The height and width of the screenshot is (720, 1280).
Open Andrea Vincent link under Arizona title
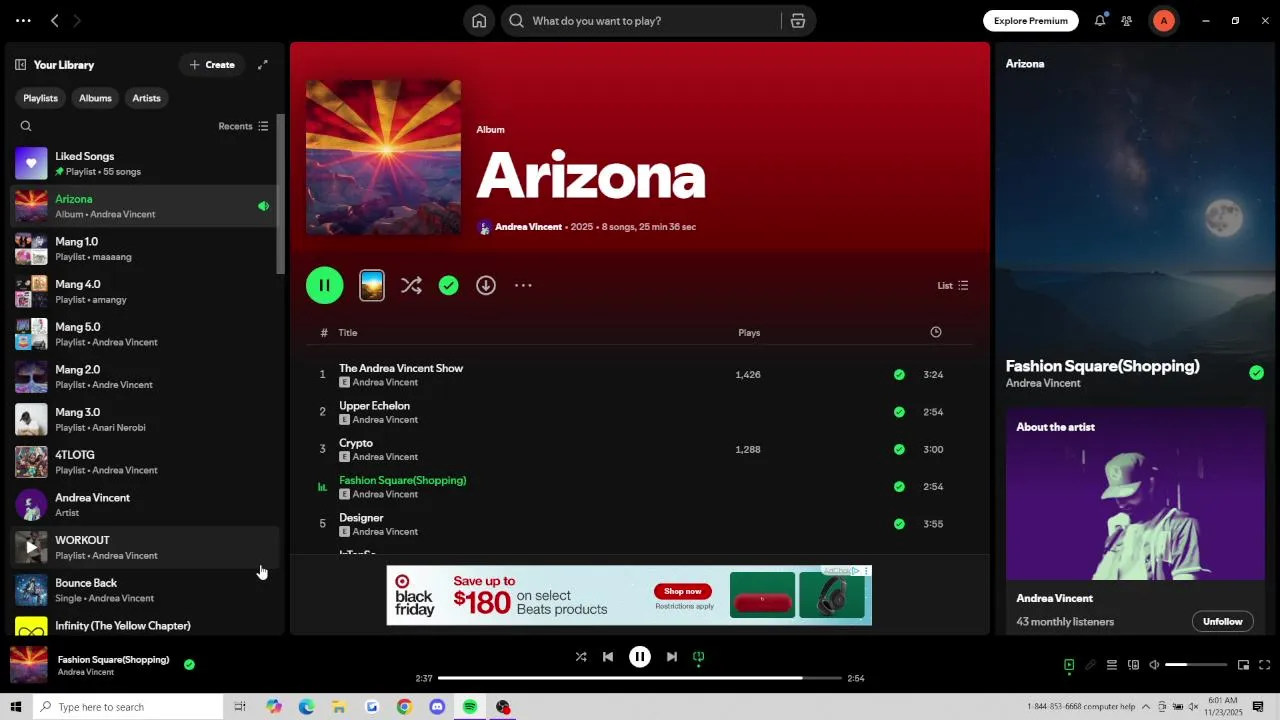click(528, 227)
